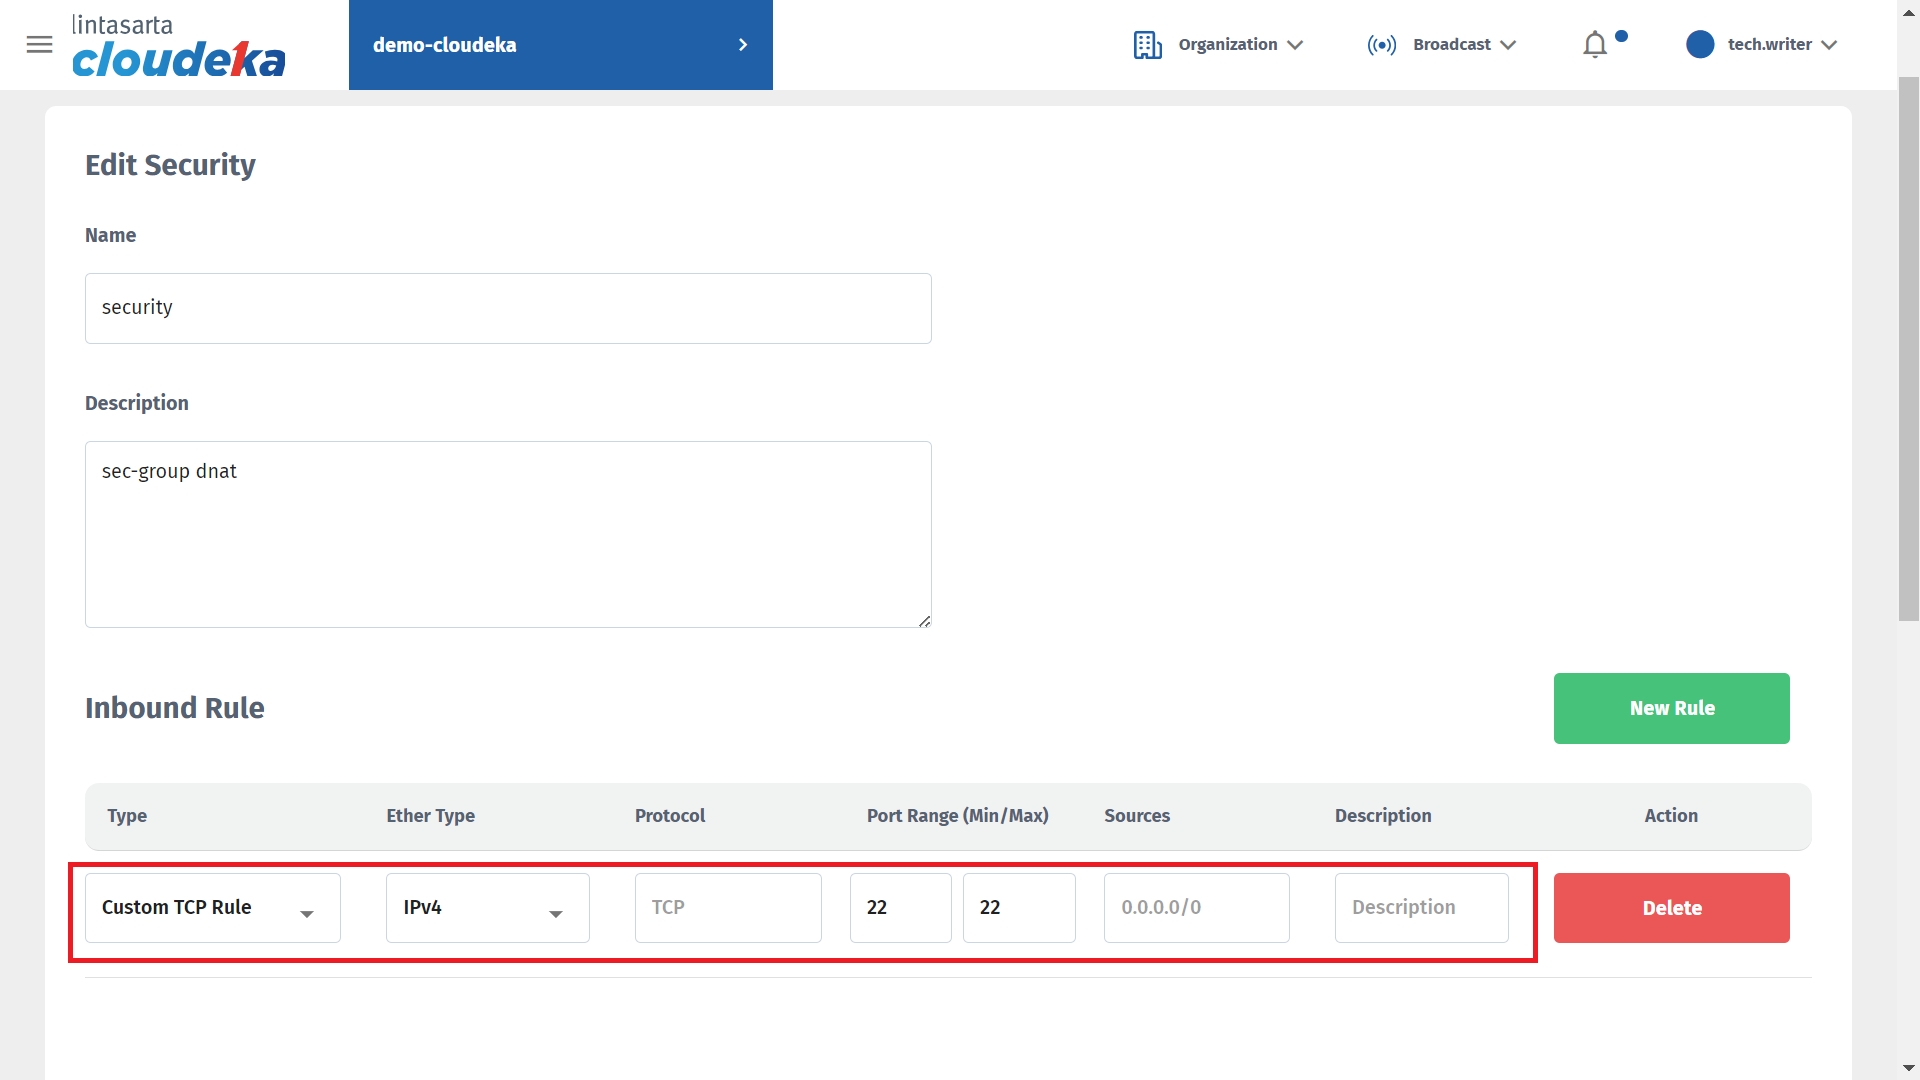Click the description textarea resize handle
1920x1080 pixels.
(x=924, y=621)
